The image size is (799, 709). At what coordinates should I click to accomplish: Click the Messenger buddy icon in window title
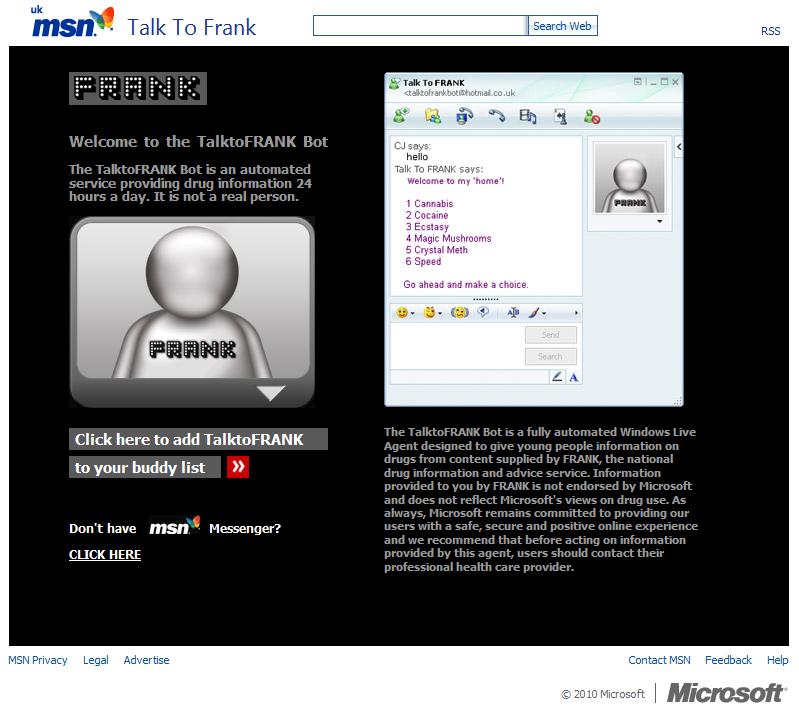[x=394, y=84]
